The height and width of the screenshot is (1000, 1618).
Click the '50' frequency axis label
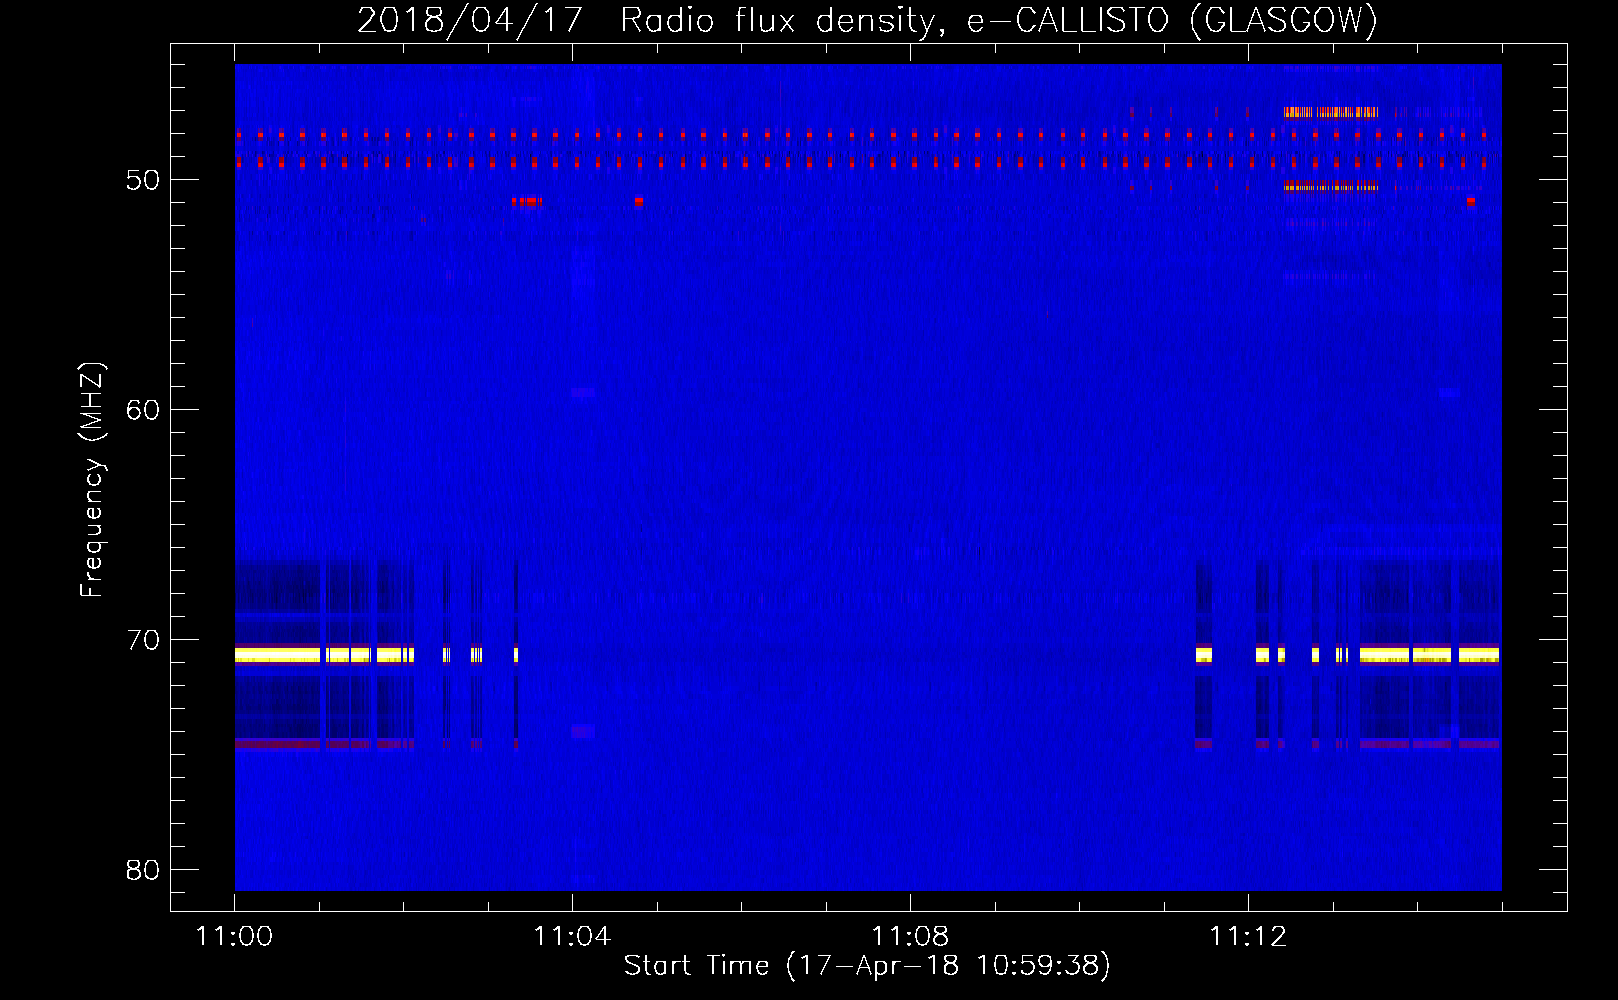143,180
